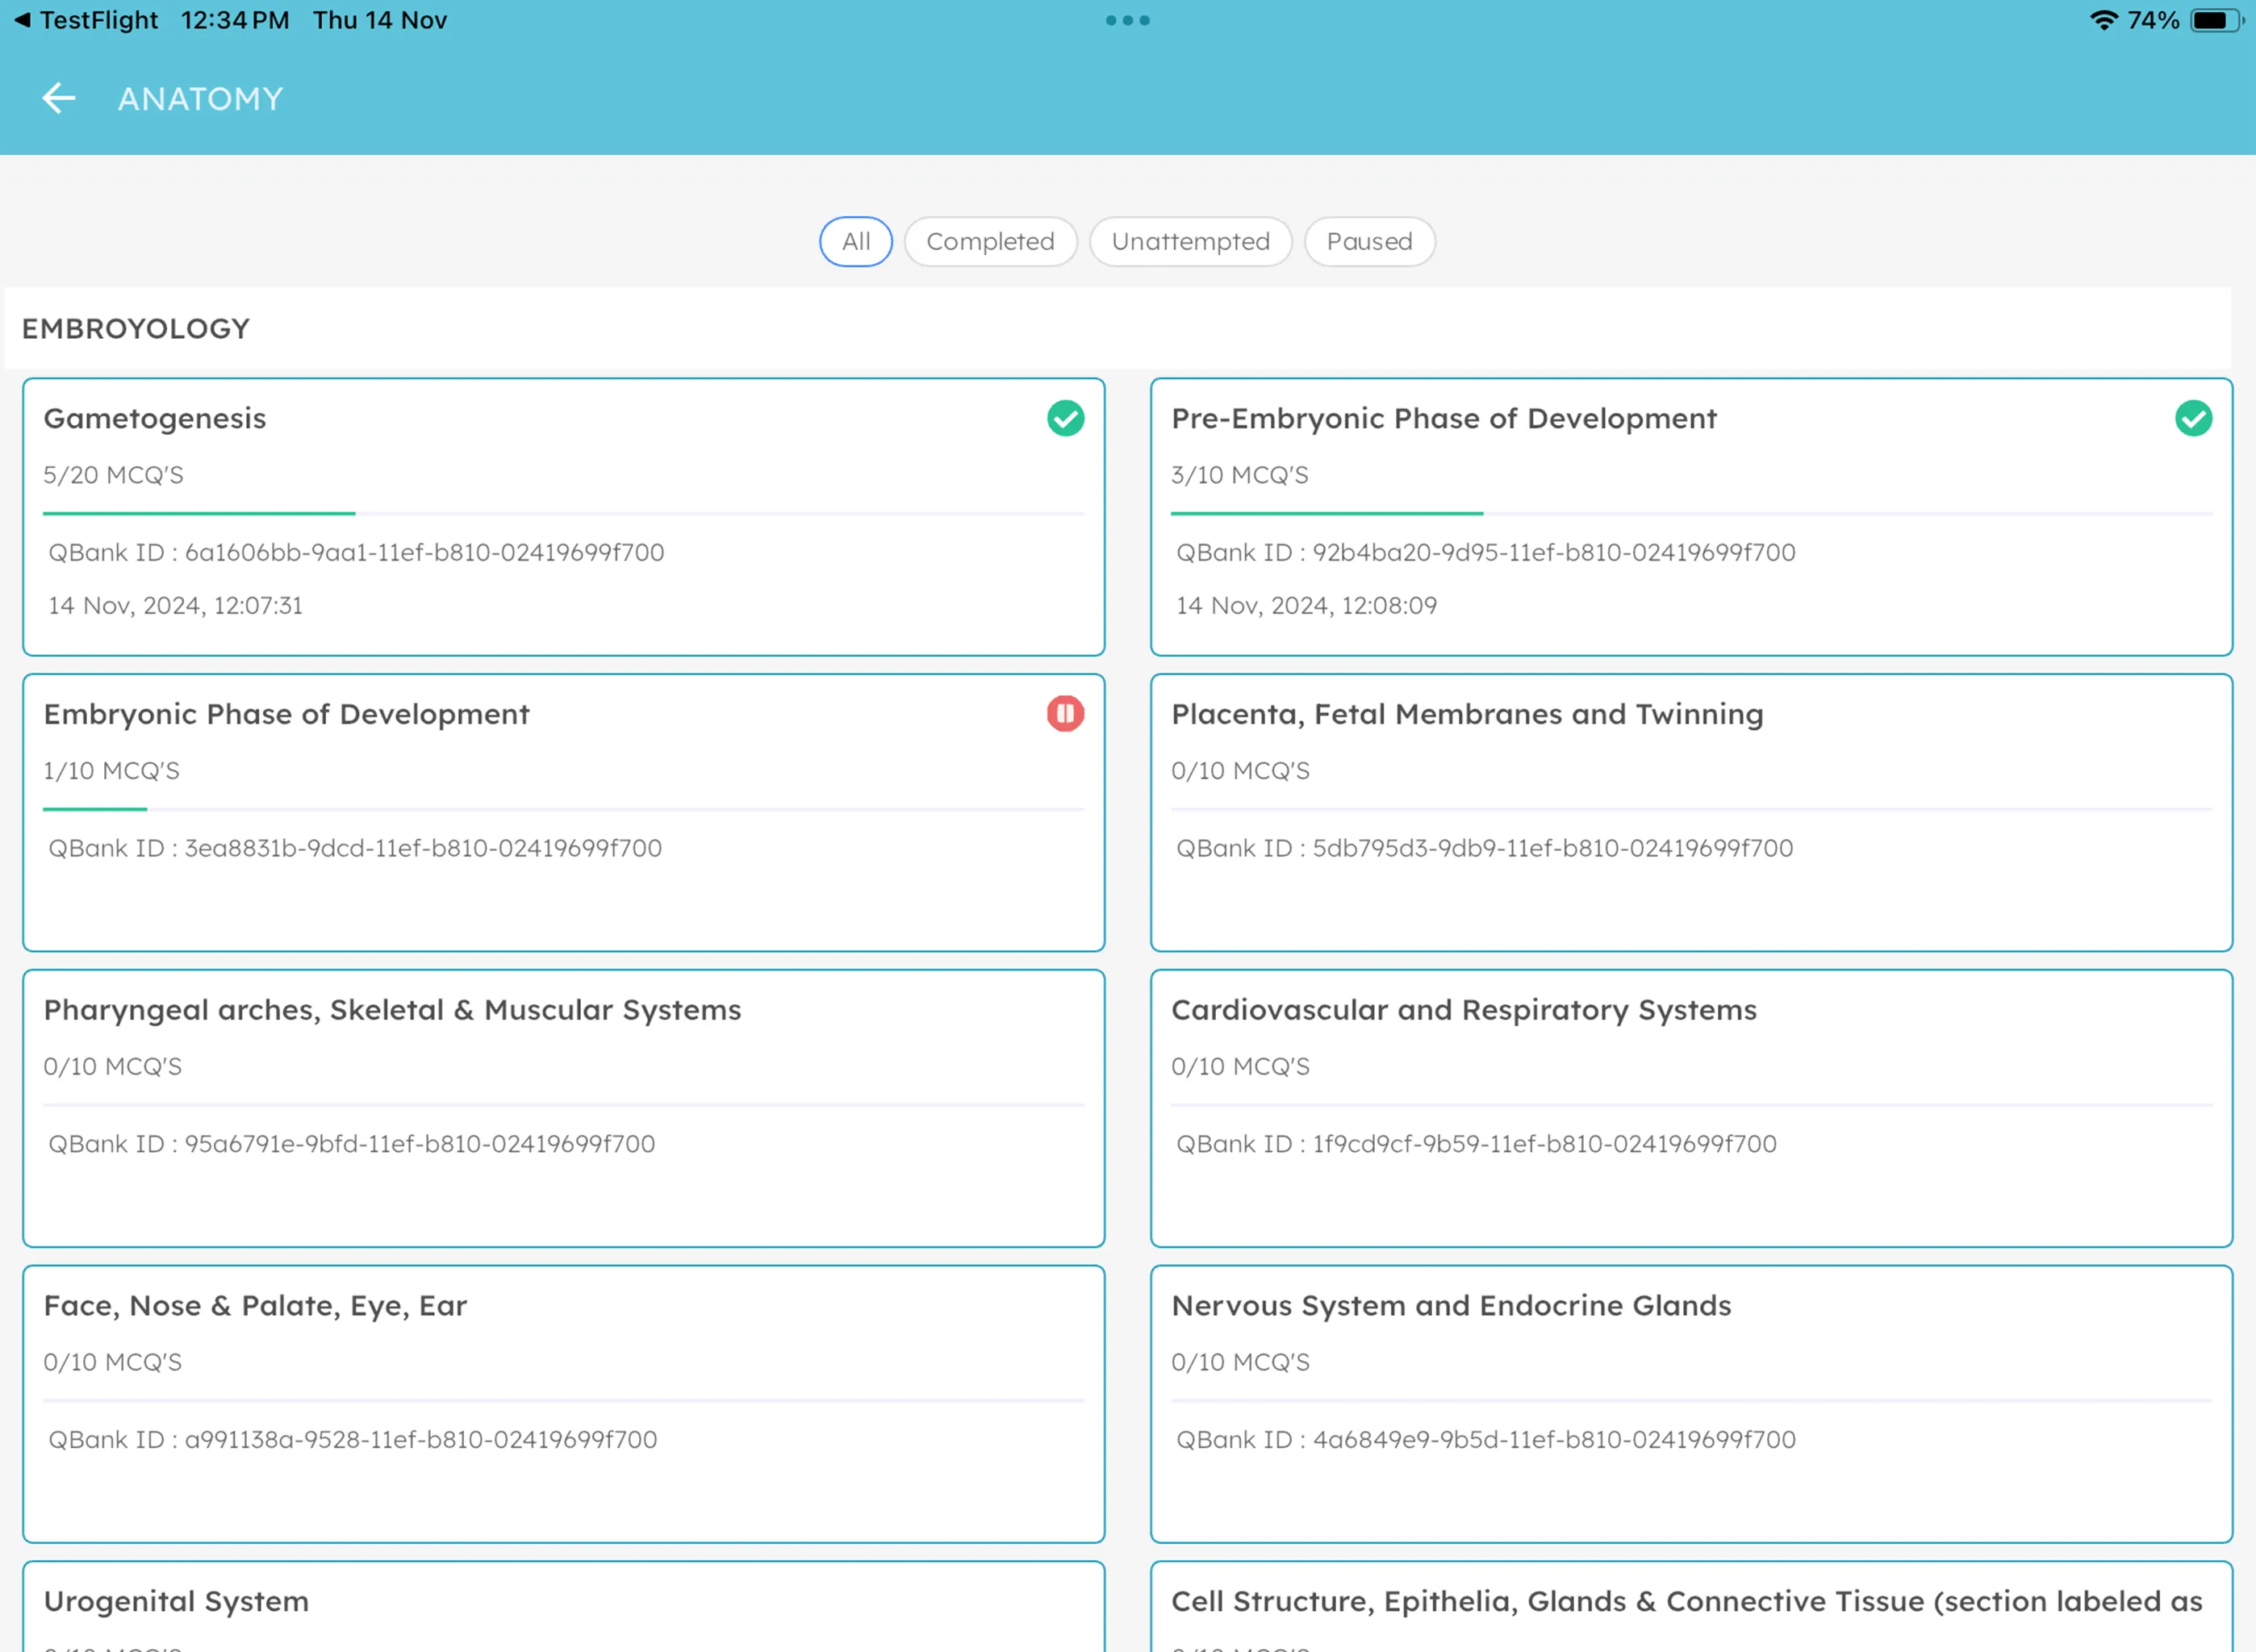Open the Urogenital System card
This screenshot has width=2256, height=1652.
click(x=564, y=1607)
